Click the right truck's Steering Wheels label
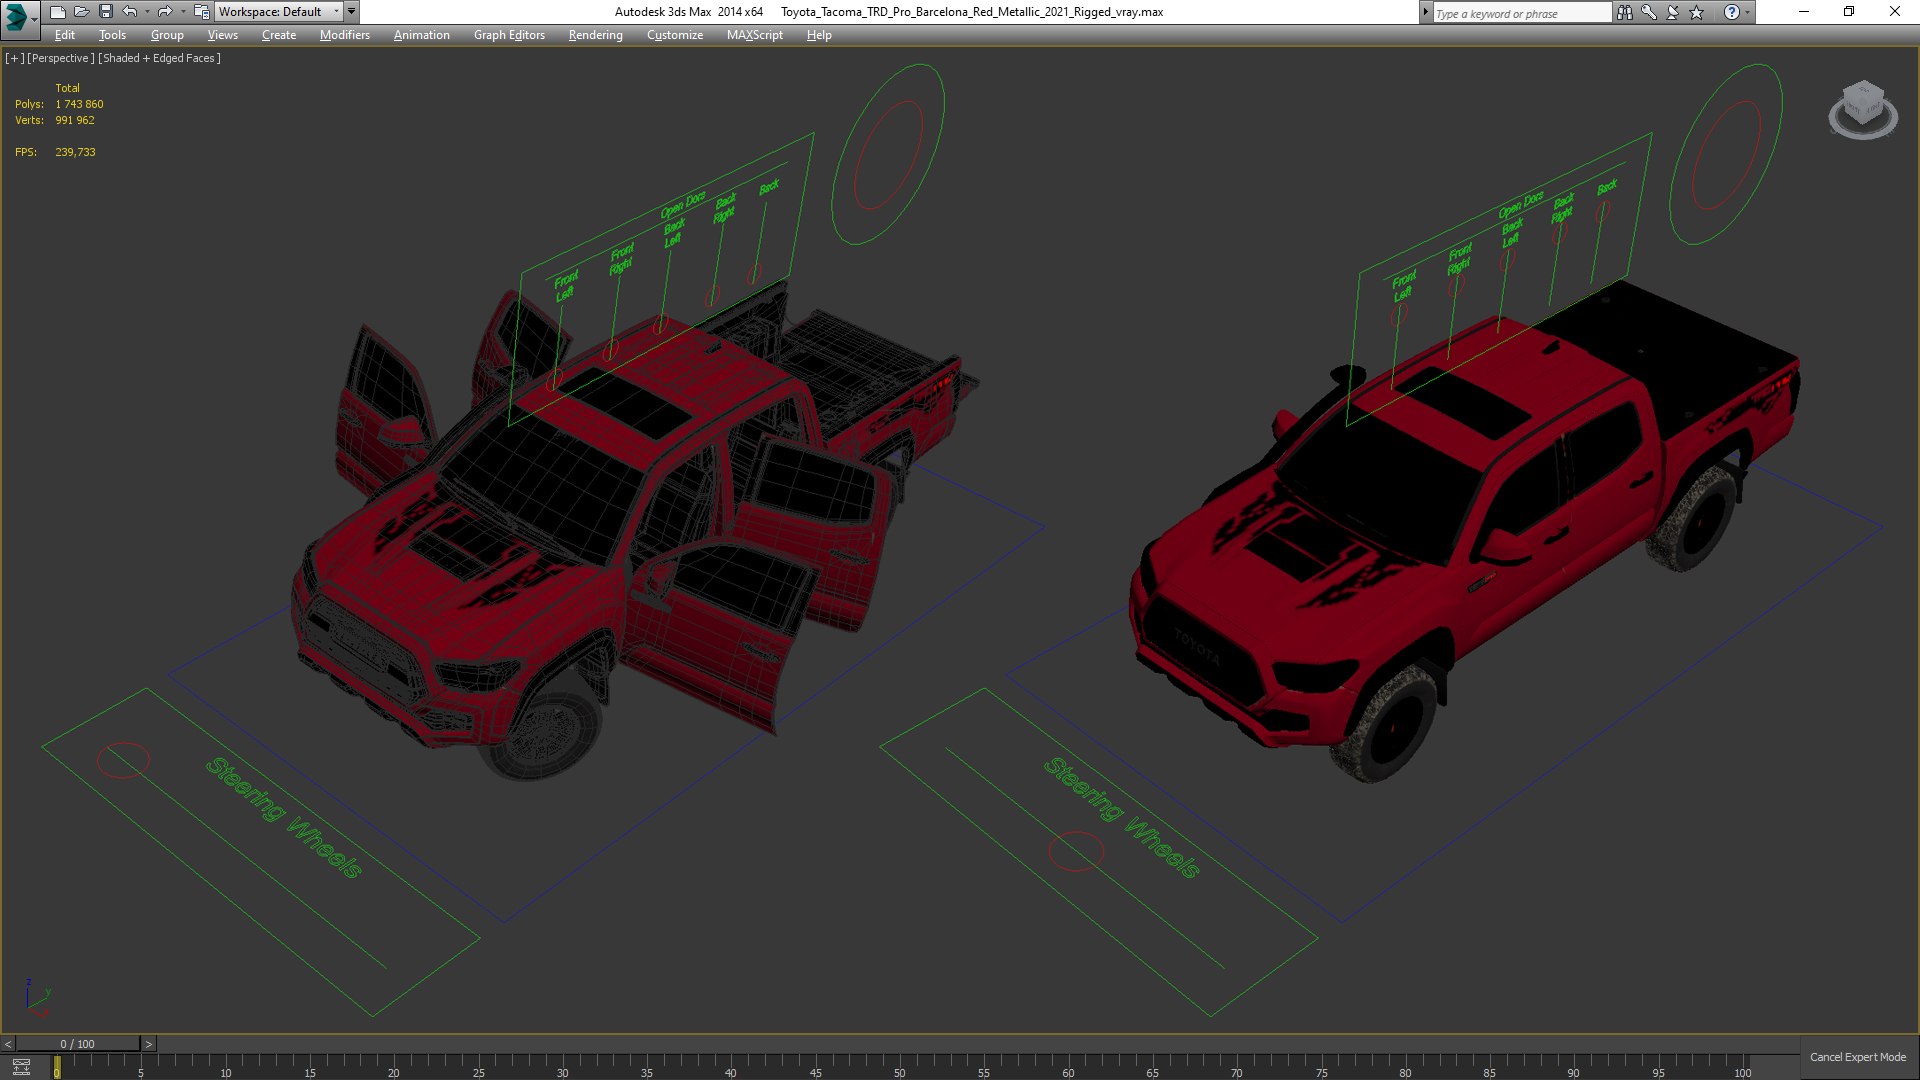 [1121, 818]
